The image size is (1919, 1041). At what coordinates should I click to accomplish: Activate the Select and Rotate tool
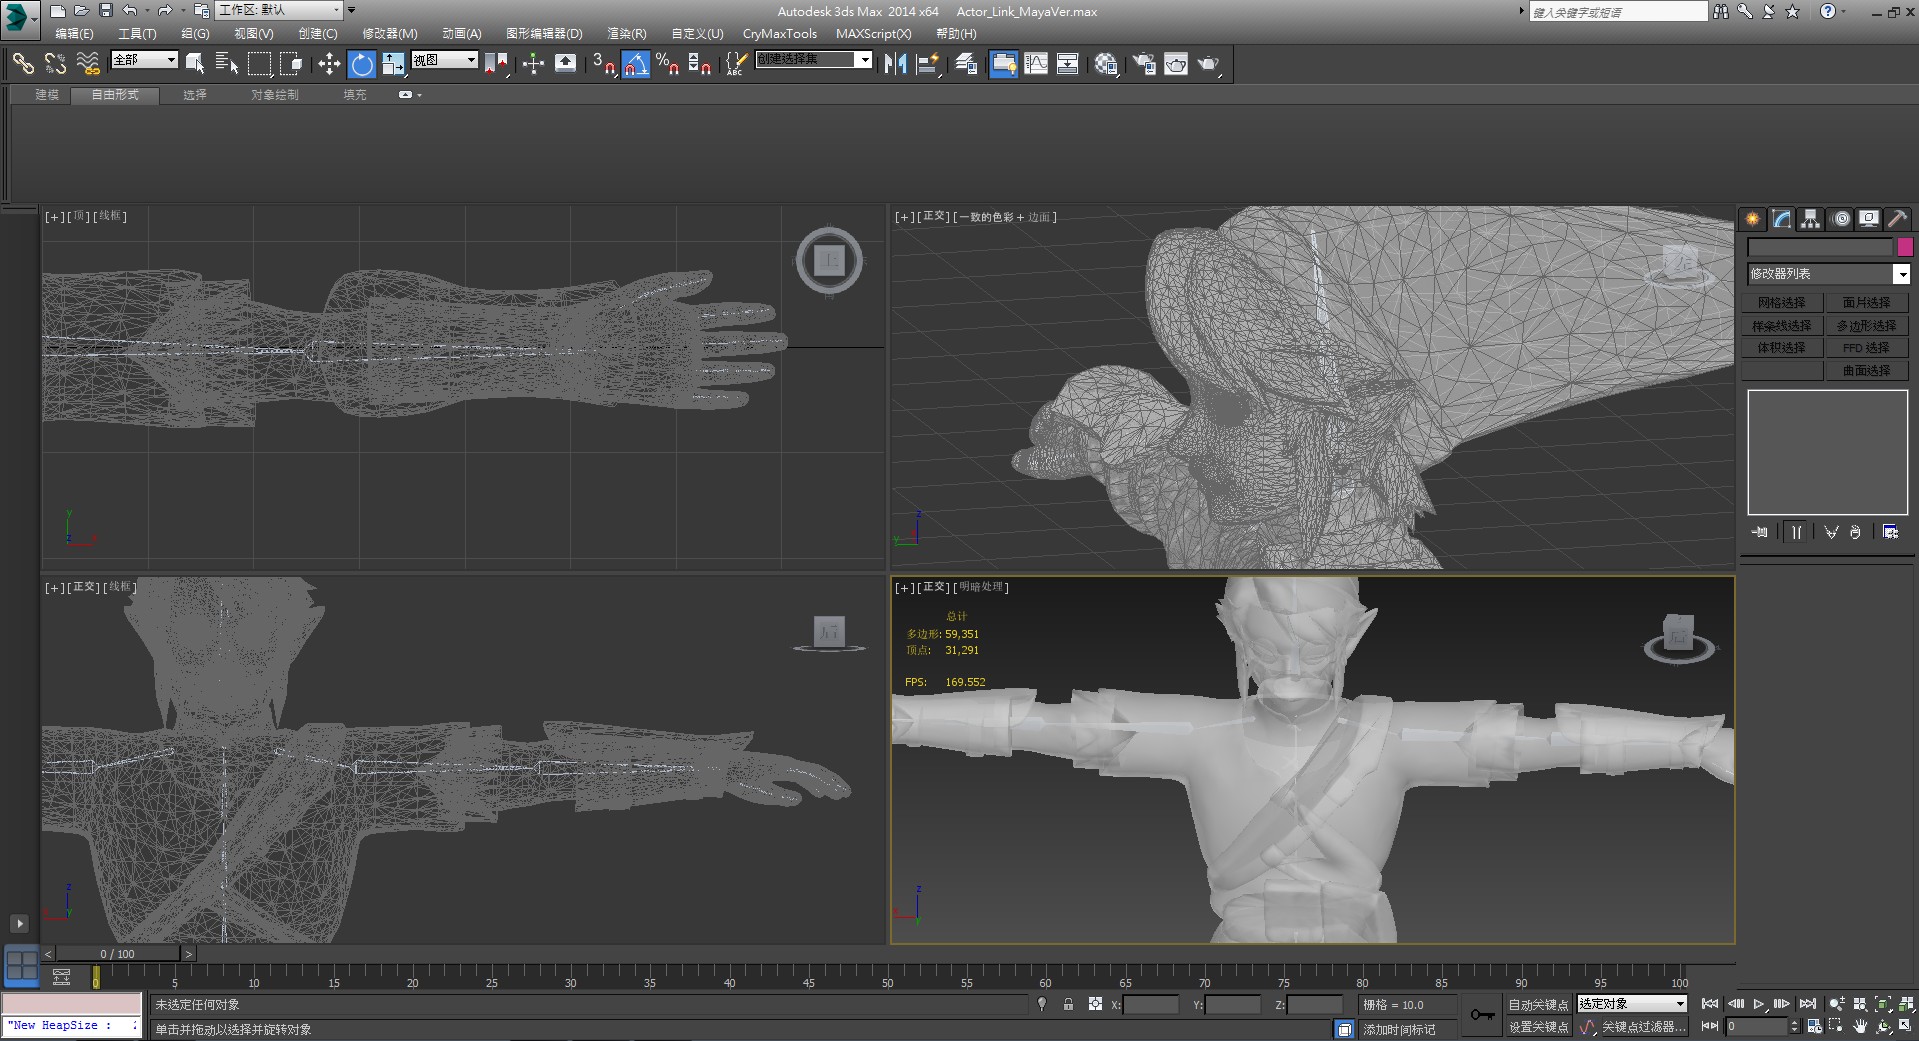coord(361,64)
